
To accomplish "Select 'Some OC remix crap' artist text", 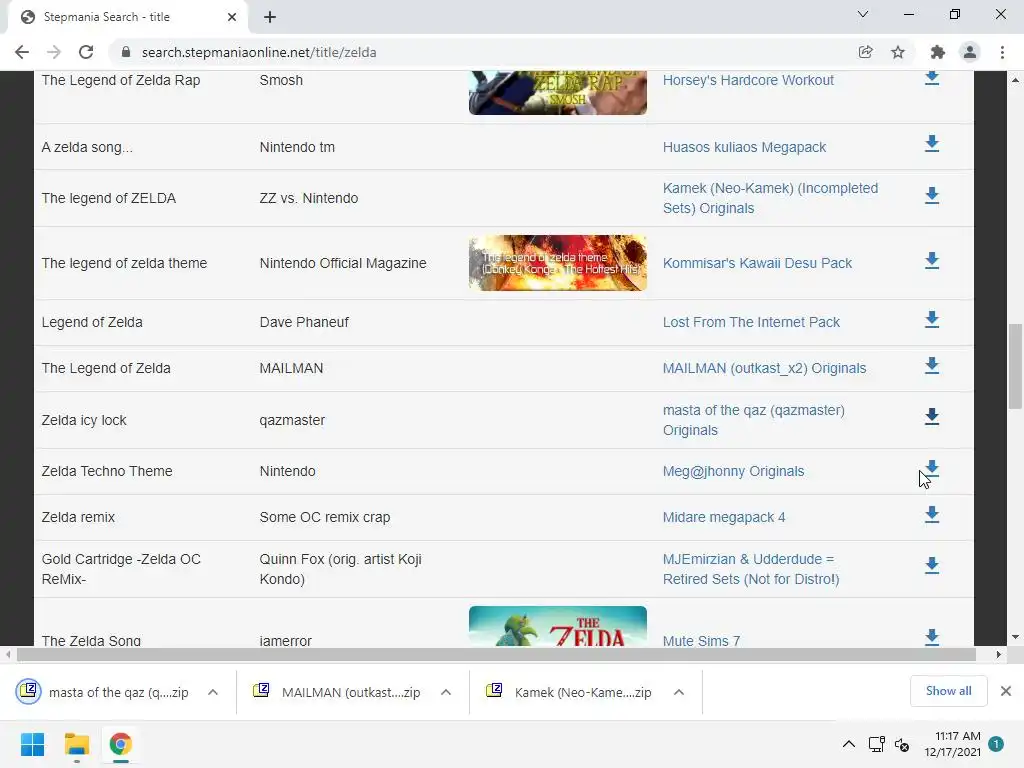I will point(325,517).
